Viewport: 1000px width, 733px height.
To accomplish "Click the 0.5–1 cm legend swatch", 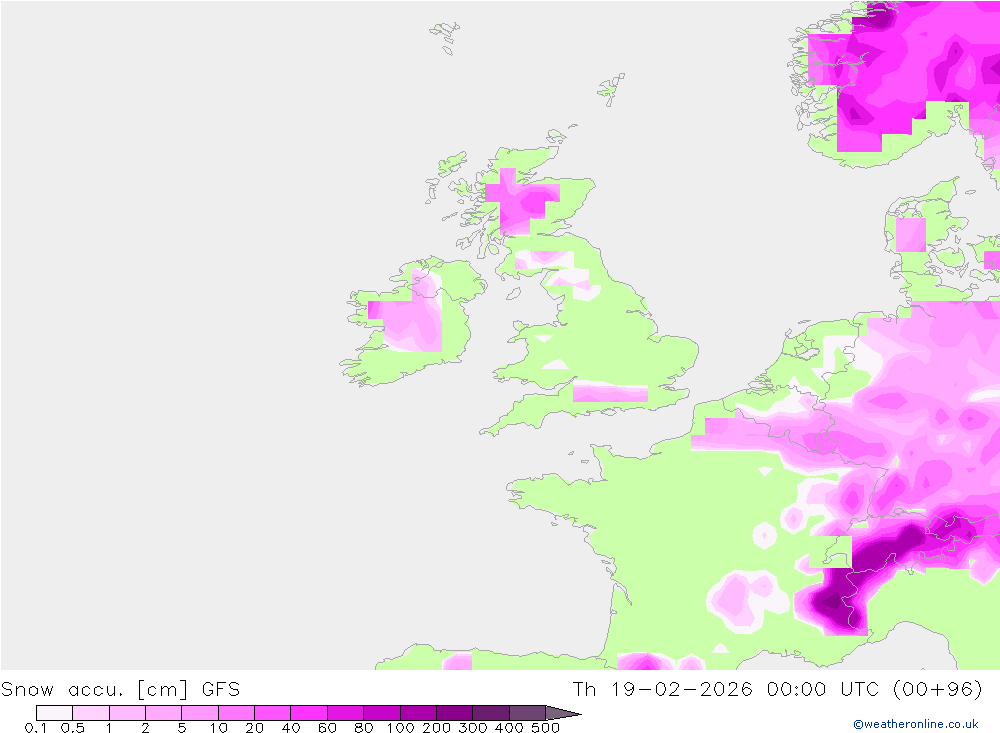I will [x=91, y=713].
